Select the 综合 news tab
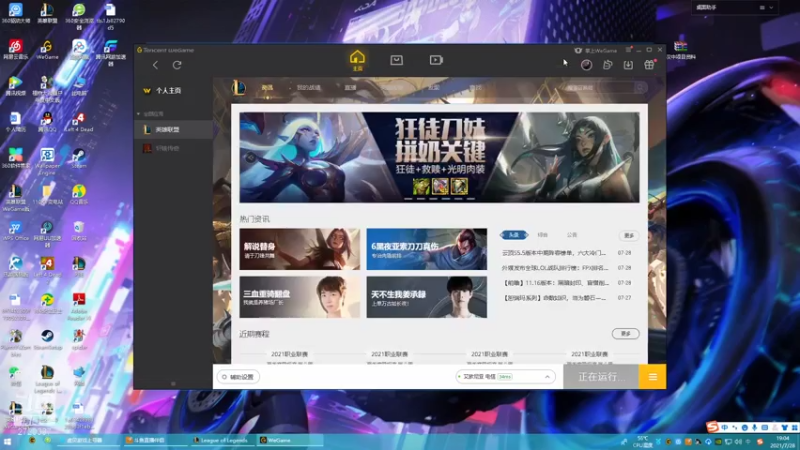The image size is (800, 450). coord(542,235)
